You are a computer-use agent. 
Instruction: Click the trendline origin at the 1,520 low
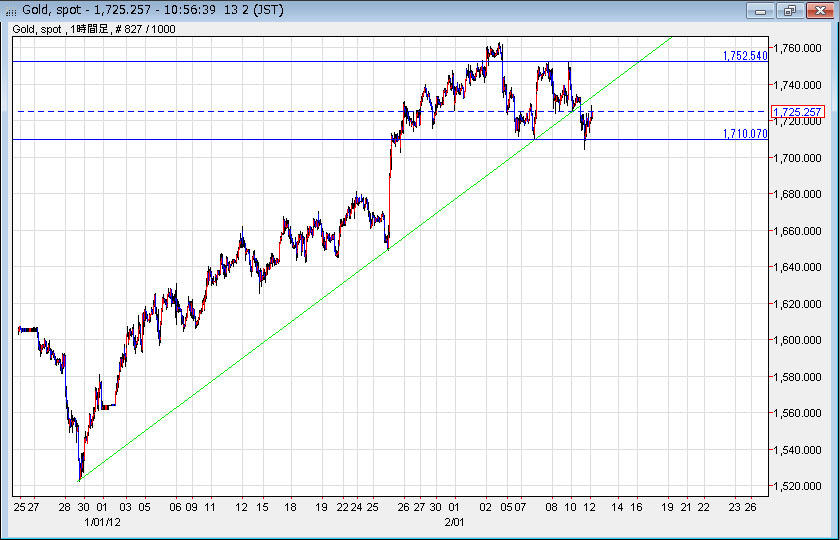click(80, 481)
